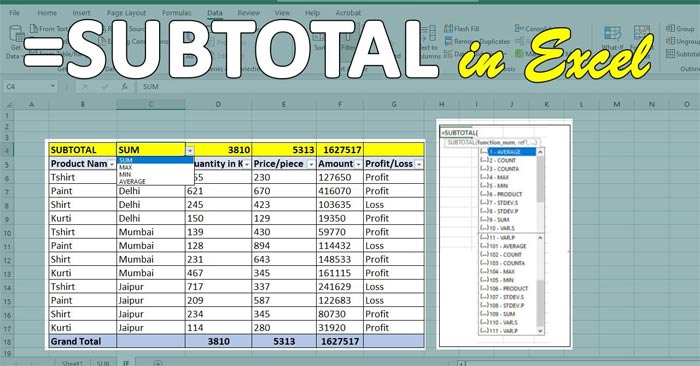Select '4 - MAX' function_num option
The height and width of the screenshot is (366, 700).
click(508, 178)
